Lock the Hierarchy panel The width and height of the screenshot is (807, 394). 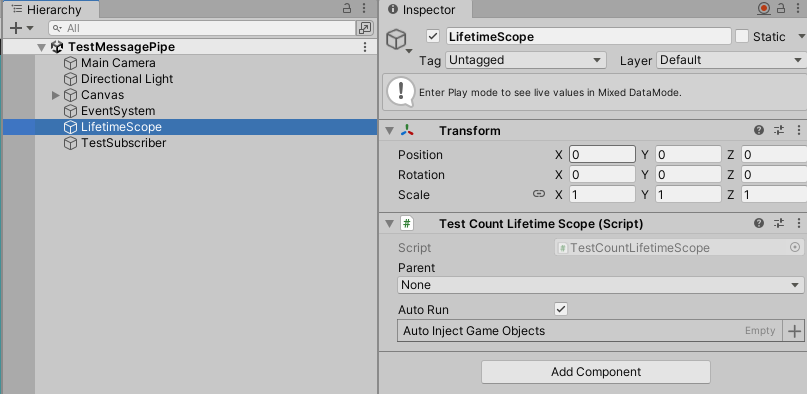pos(347,8)
